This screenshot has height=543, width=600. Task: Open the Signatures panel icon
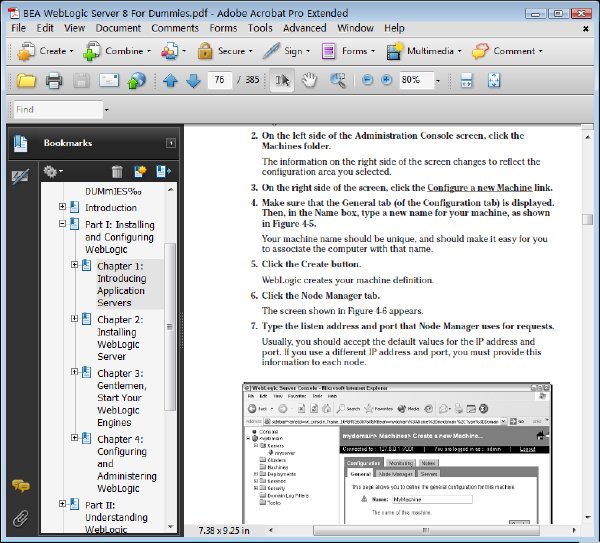coord(20,176)
